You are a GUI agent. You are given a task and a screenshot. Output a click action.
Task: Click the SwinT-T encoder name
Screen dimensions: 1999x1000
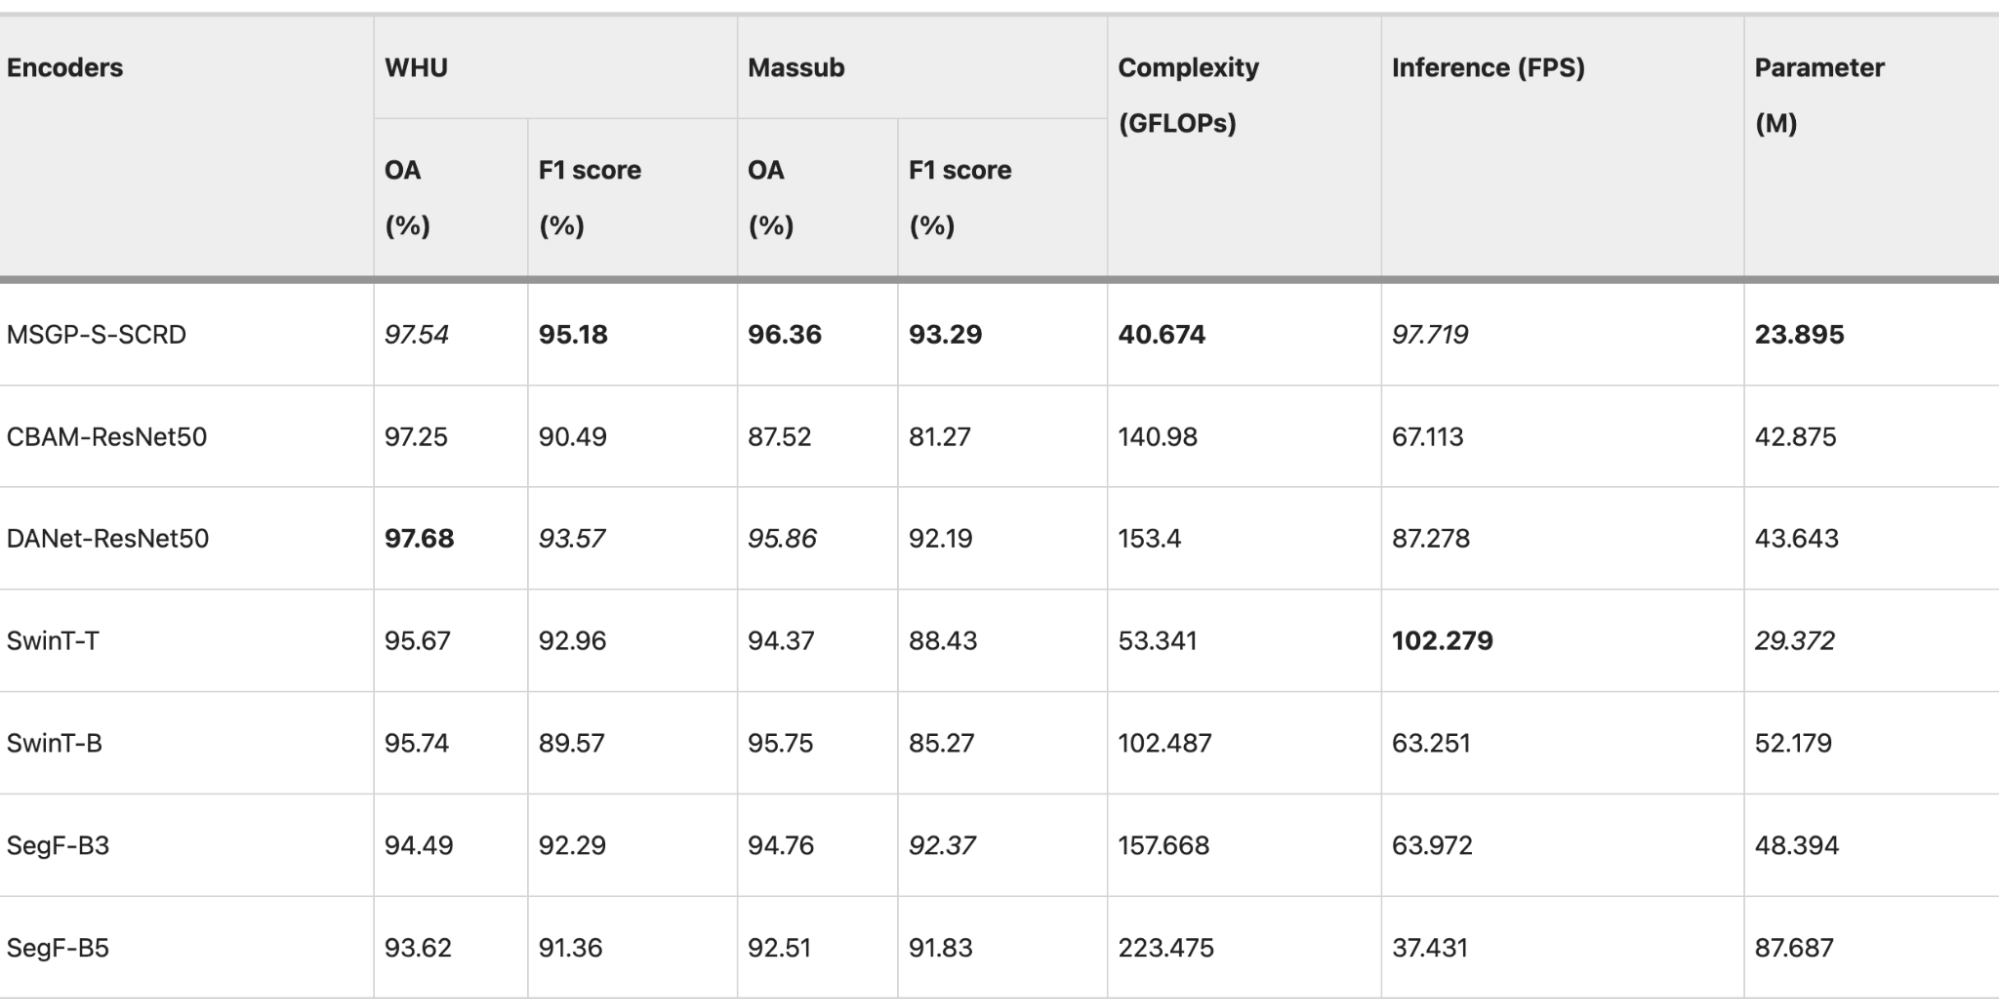[53, 641]
